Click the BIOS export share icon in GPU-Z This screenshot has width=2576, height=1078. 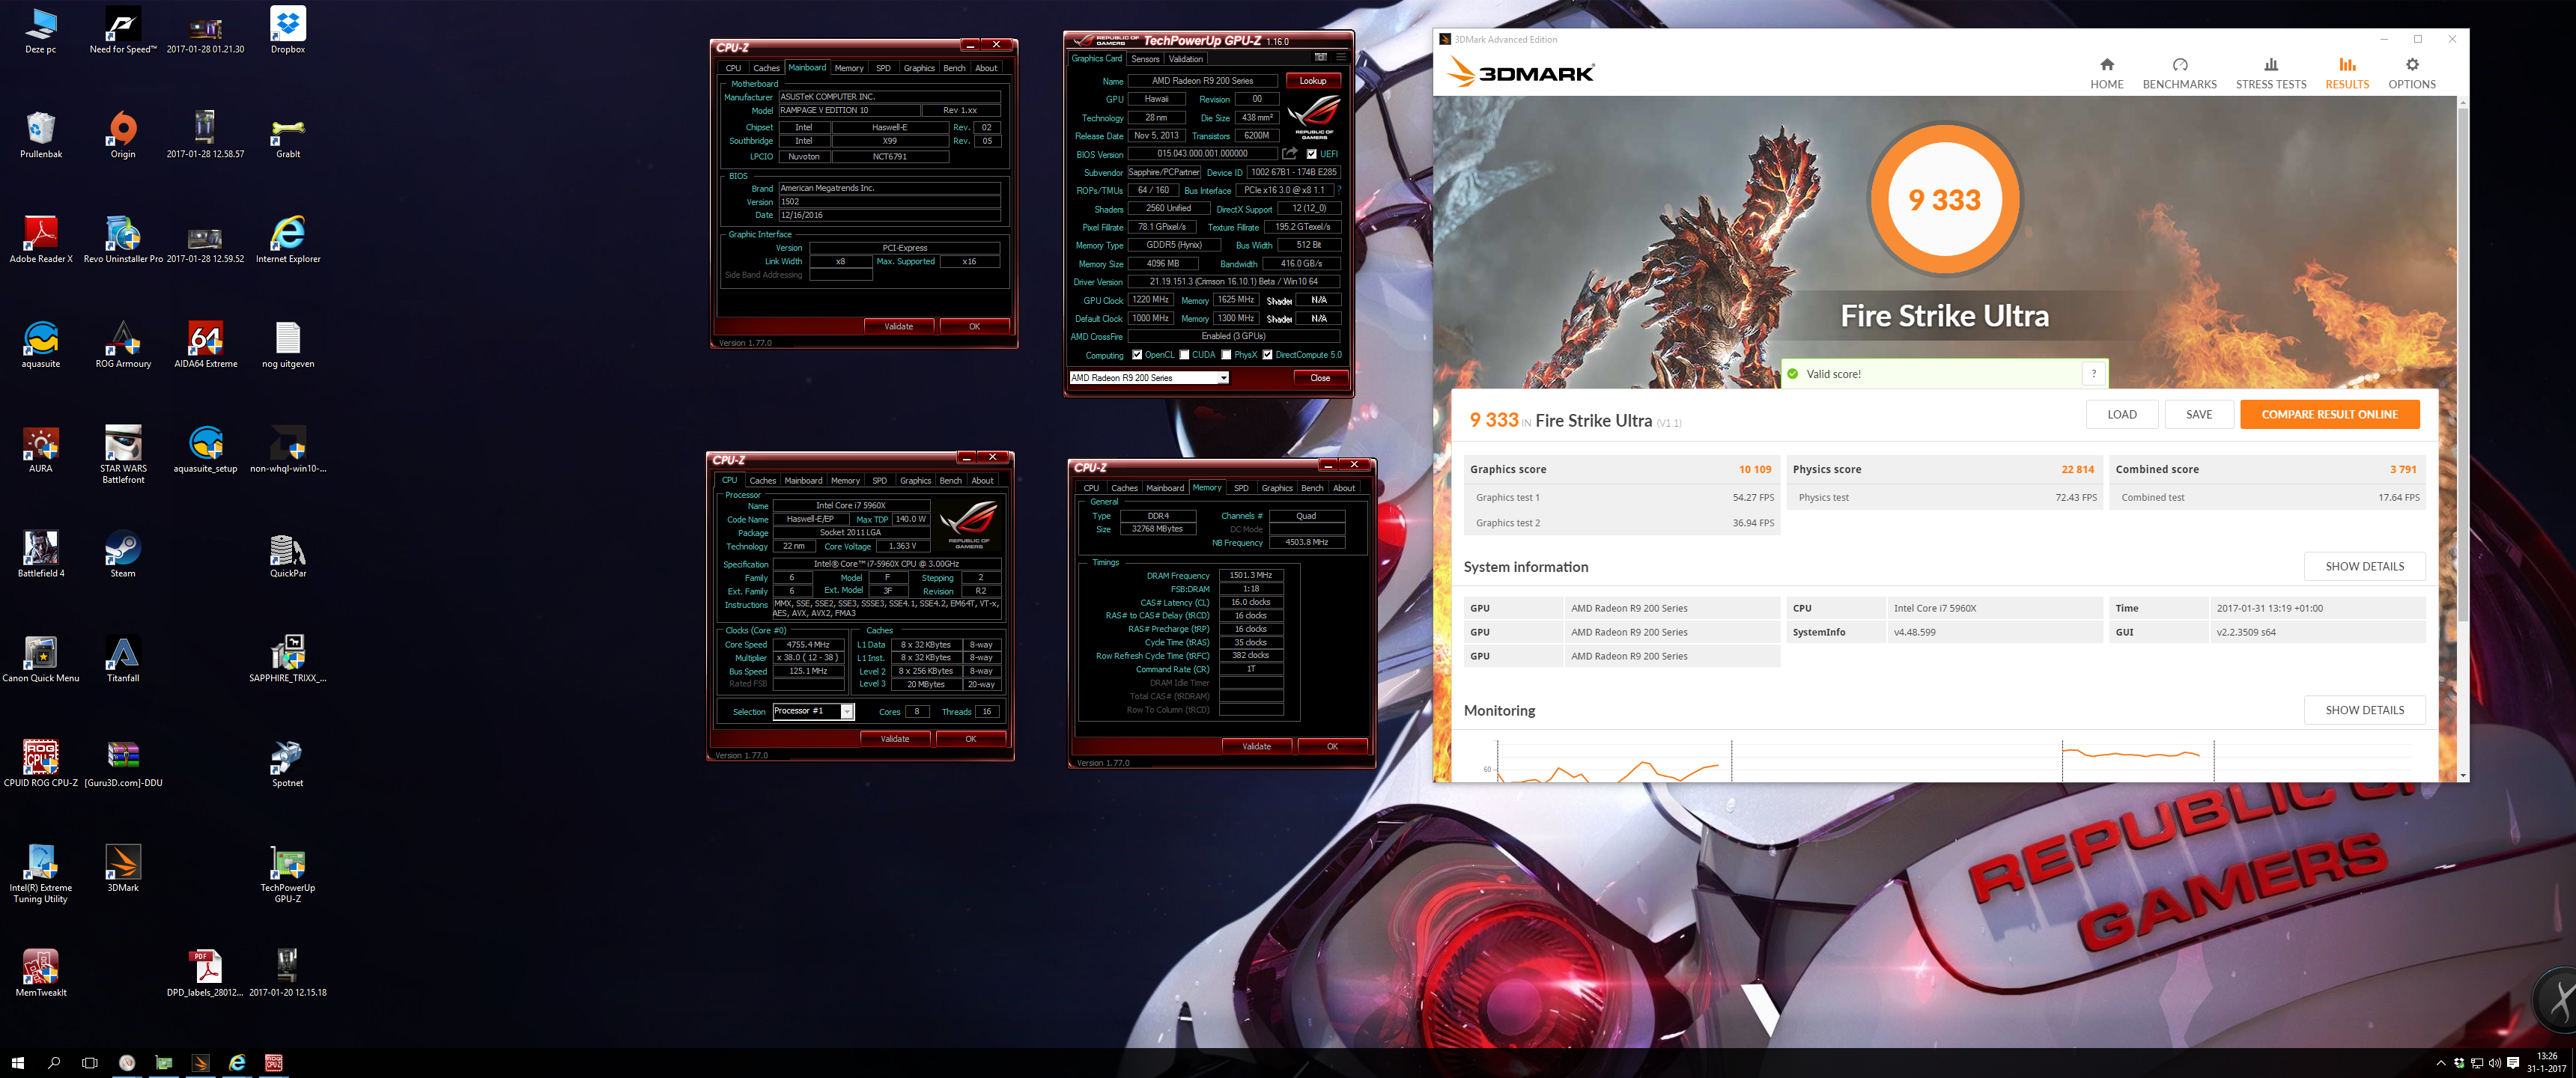[1290, 153]
